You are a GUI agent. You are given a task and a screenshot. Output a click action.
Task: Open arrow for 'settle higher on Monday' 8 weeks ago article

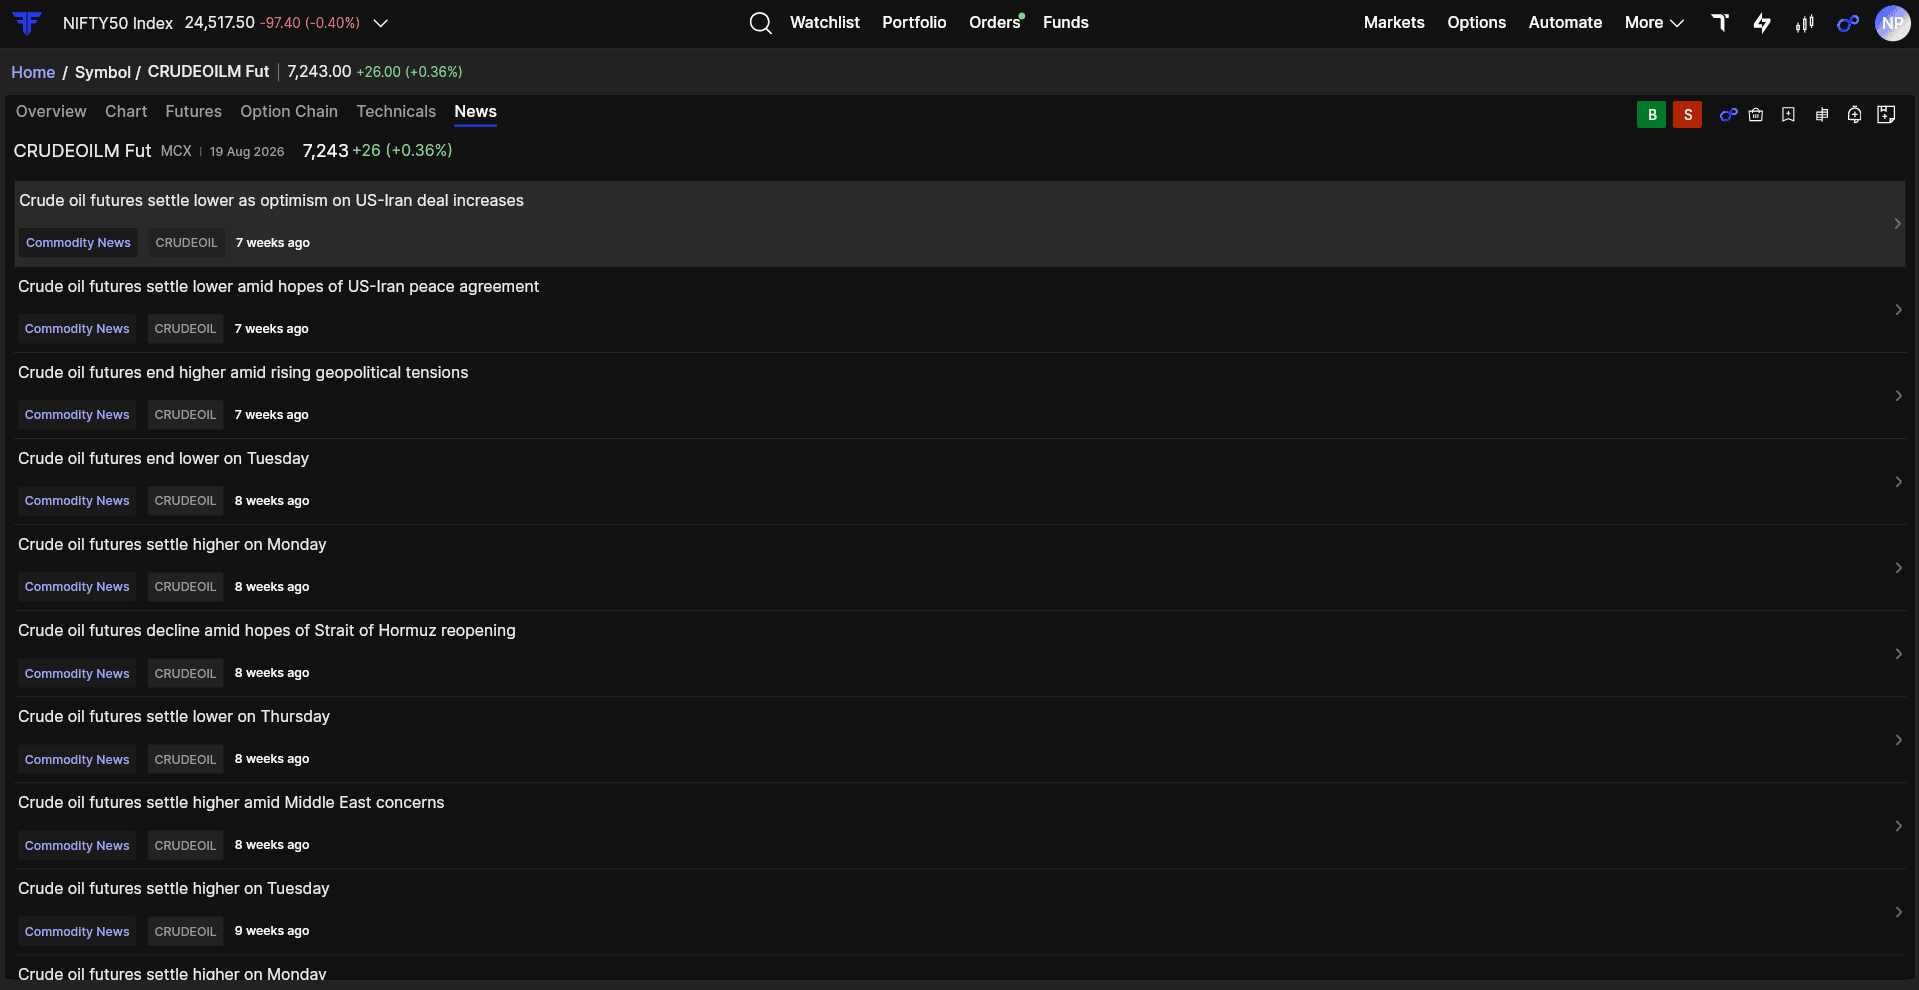click(1898, 568)
